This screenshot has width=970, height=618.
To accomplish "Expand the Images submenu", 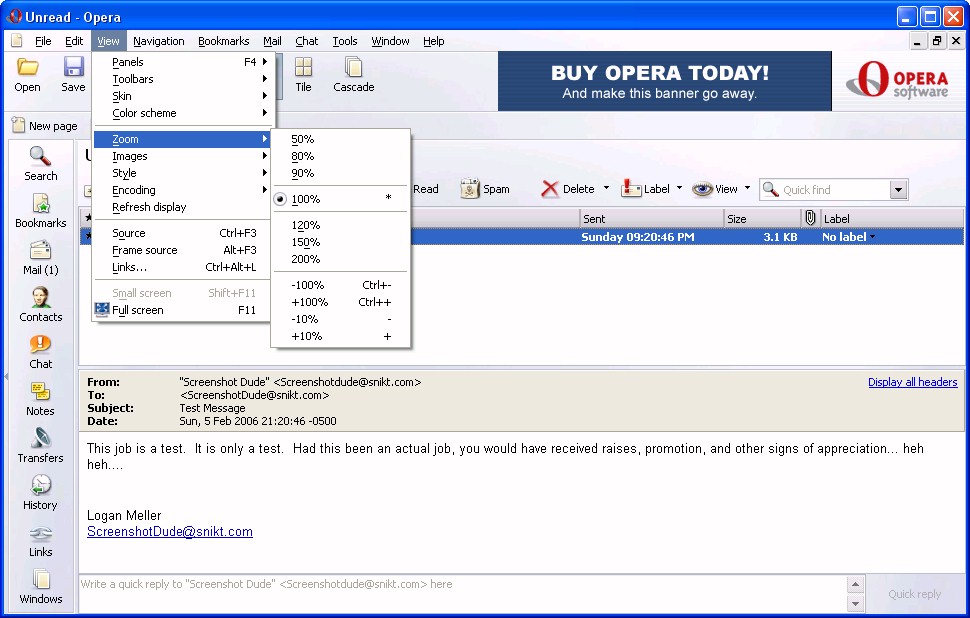I will click(x=181, y=156).
